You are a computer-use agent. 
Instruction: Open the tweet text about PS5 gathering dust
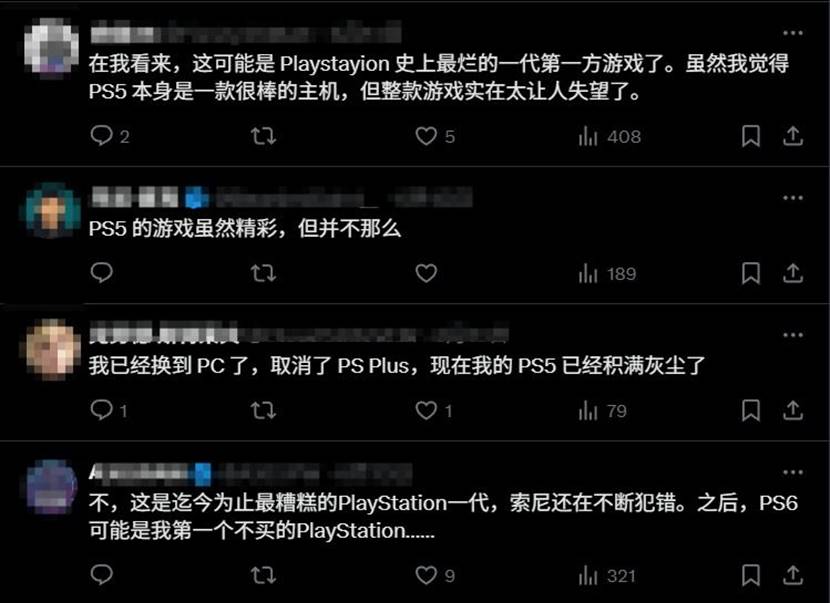point(396,366)
